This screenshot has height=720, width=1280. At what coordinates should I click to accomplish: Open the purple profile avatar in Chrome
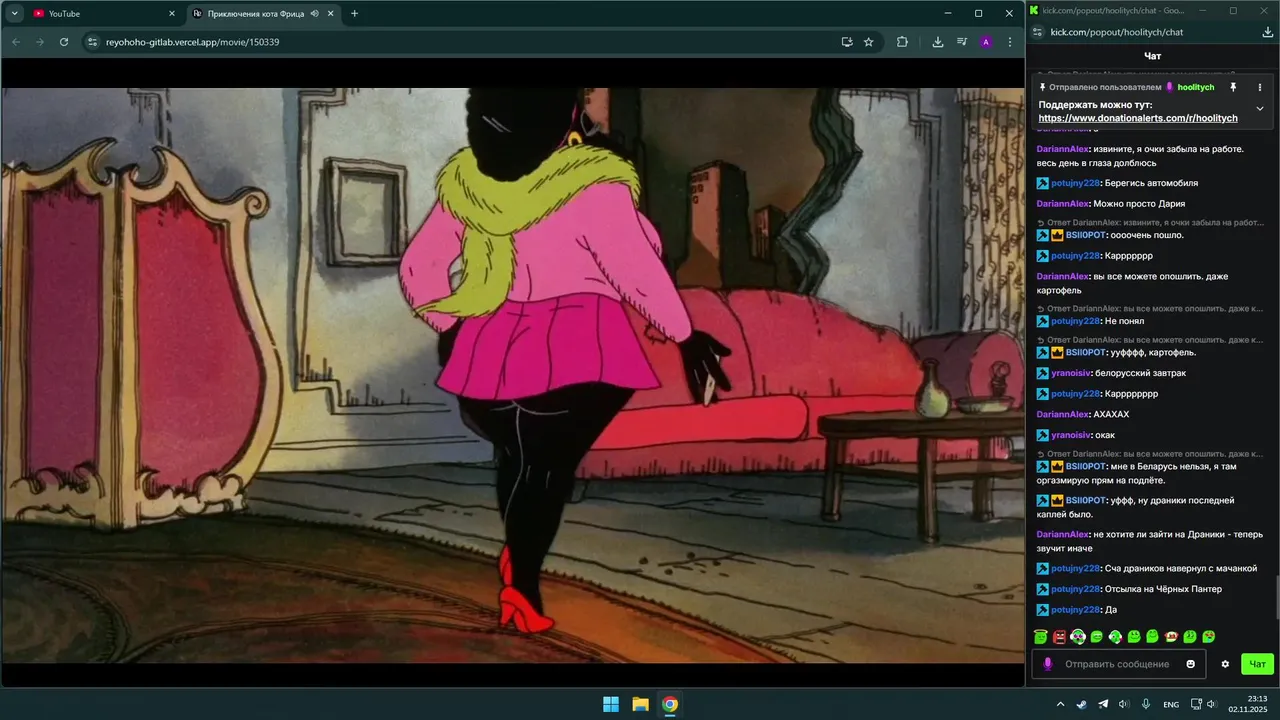(x=986, y=42)
